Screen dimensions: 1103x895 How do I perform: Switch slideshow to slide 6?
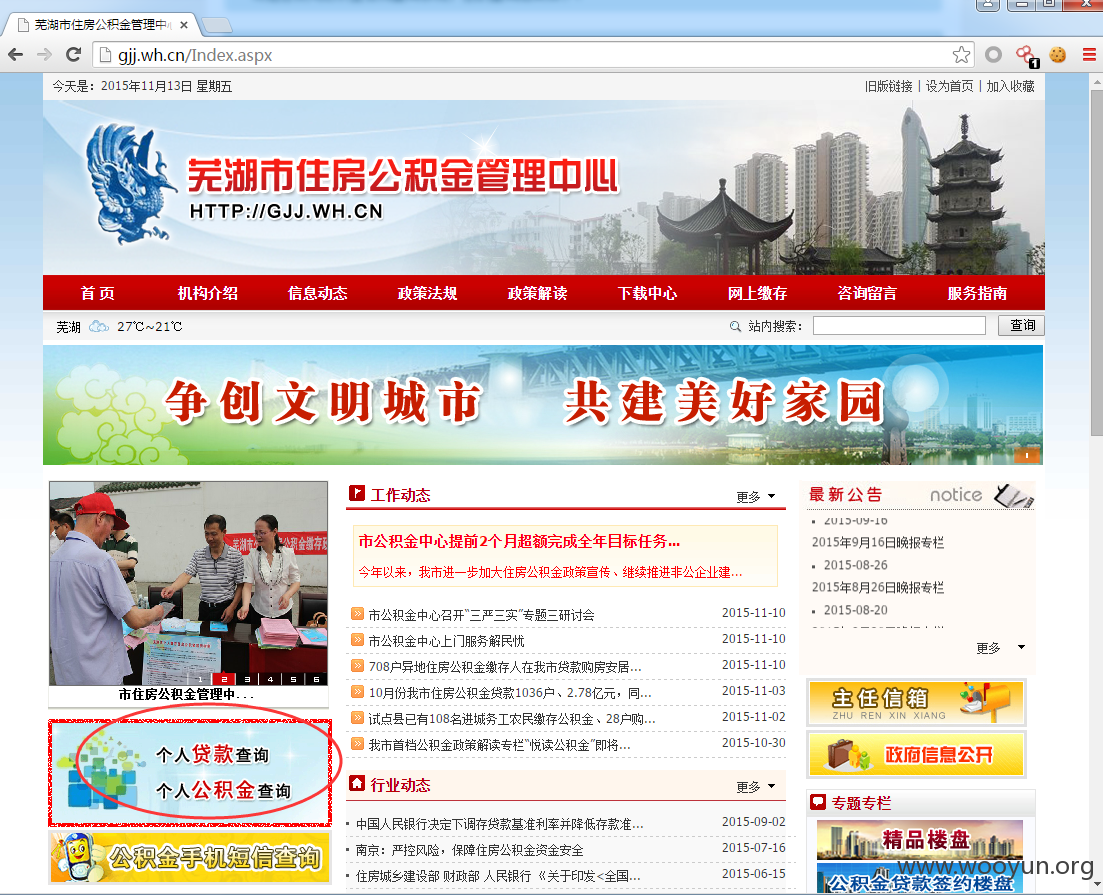(x=317, y=679)
